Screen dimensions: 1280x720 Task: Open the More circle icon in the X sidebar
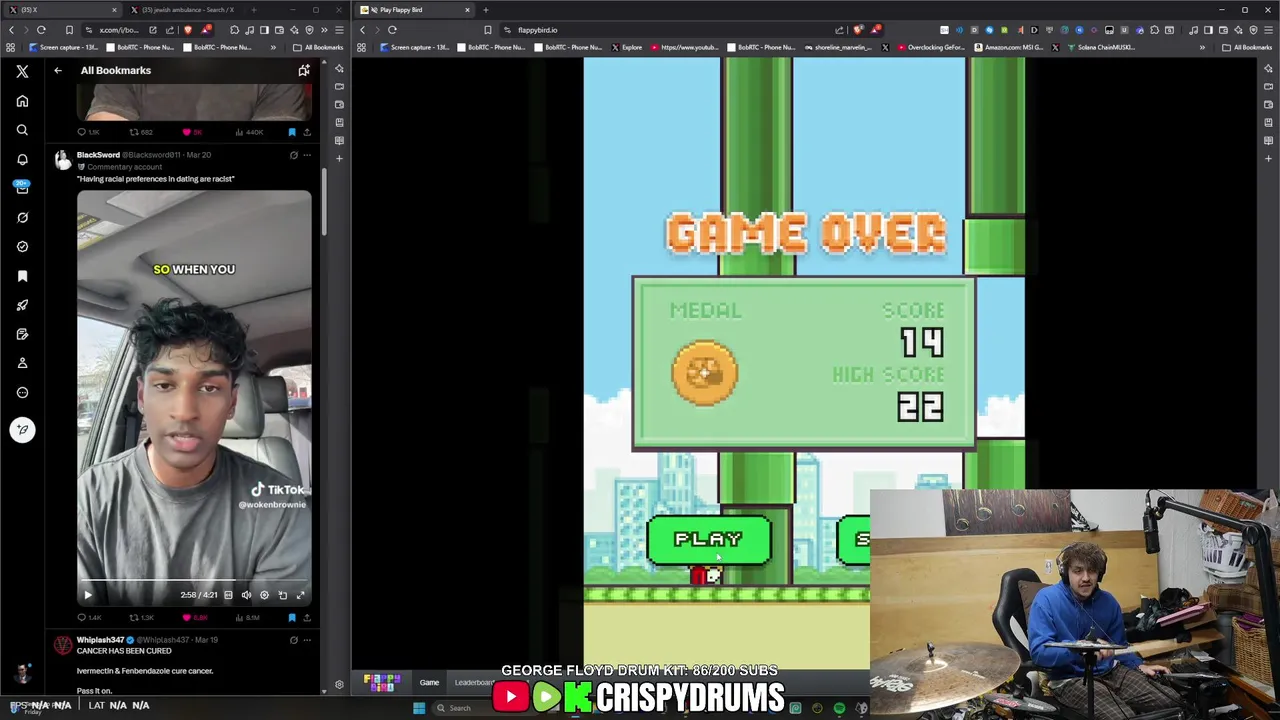tap(22, 392)
